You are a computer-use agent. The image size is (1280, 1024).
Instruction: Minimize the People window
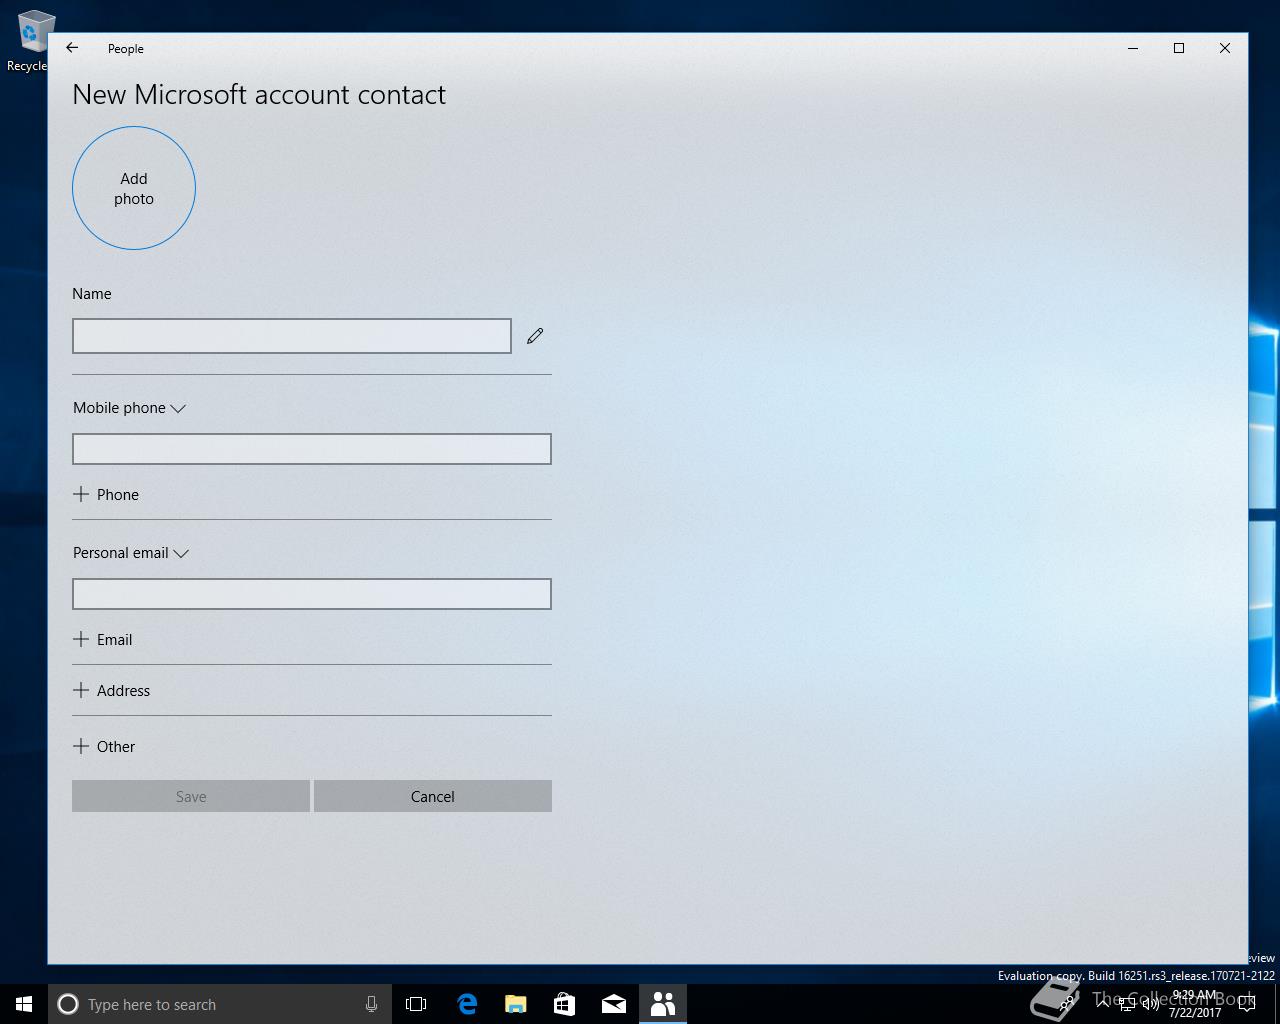[x=1133, y=48]
